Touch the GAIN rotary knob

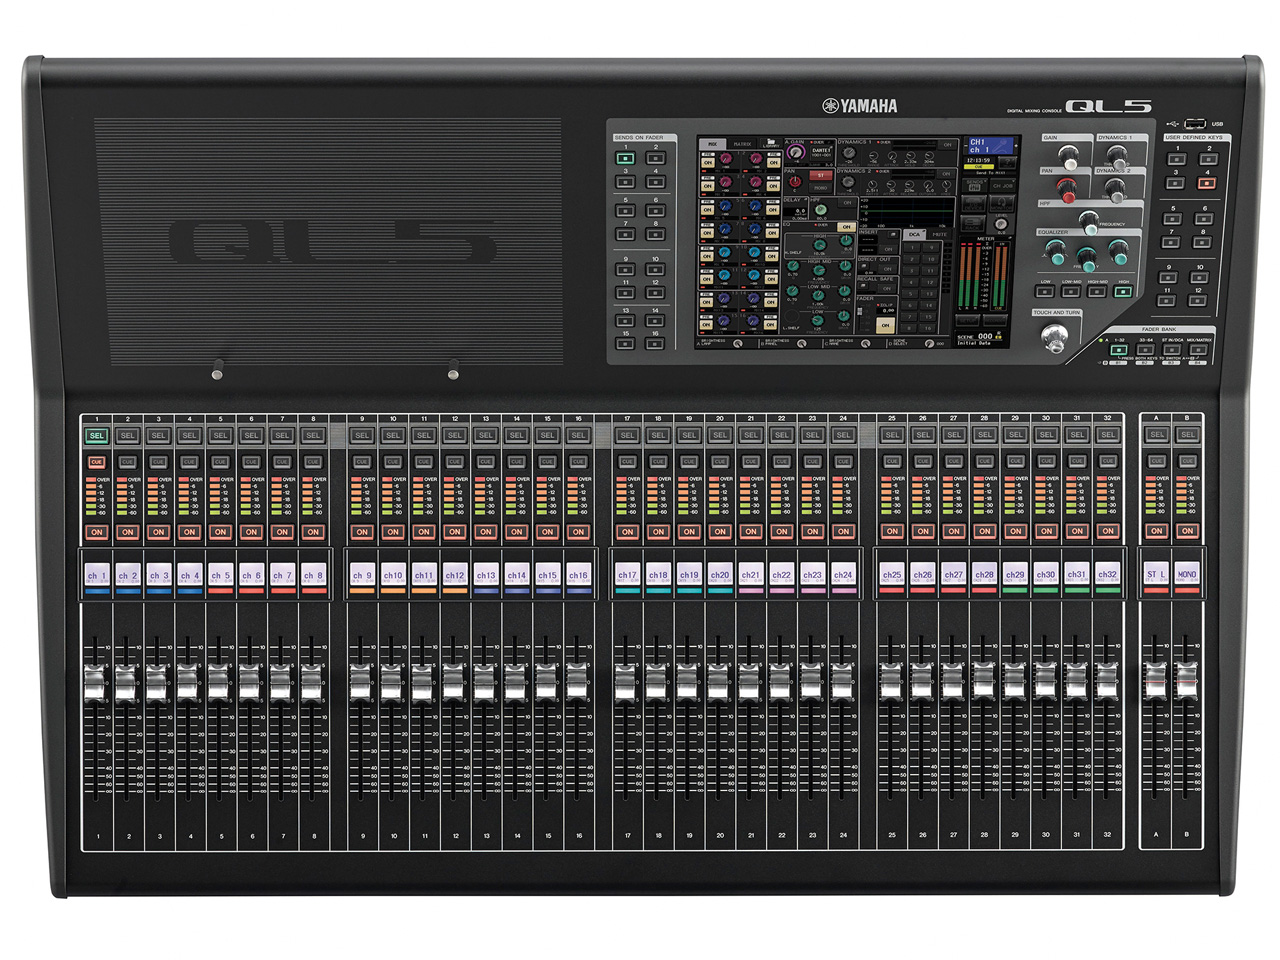pyautogui.click(x=1068, y=157)
